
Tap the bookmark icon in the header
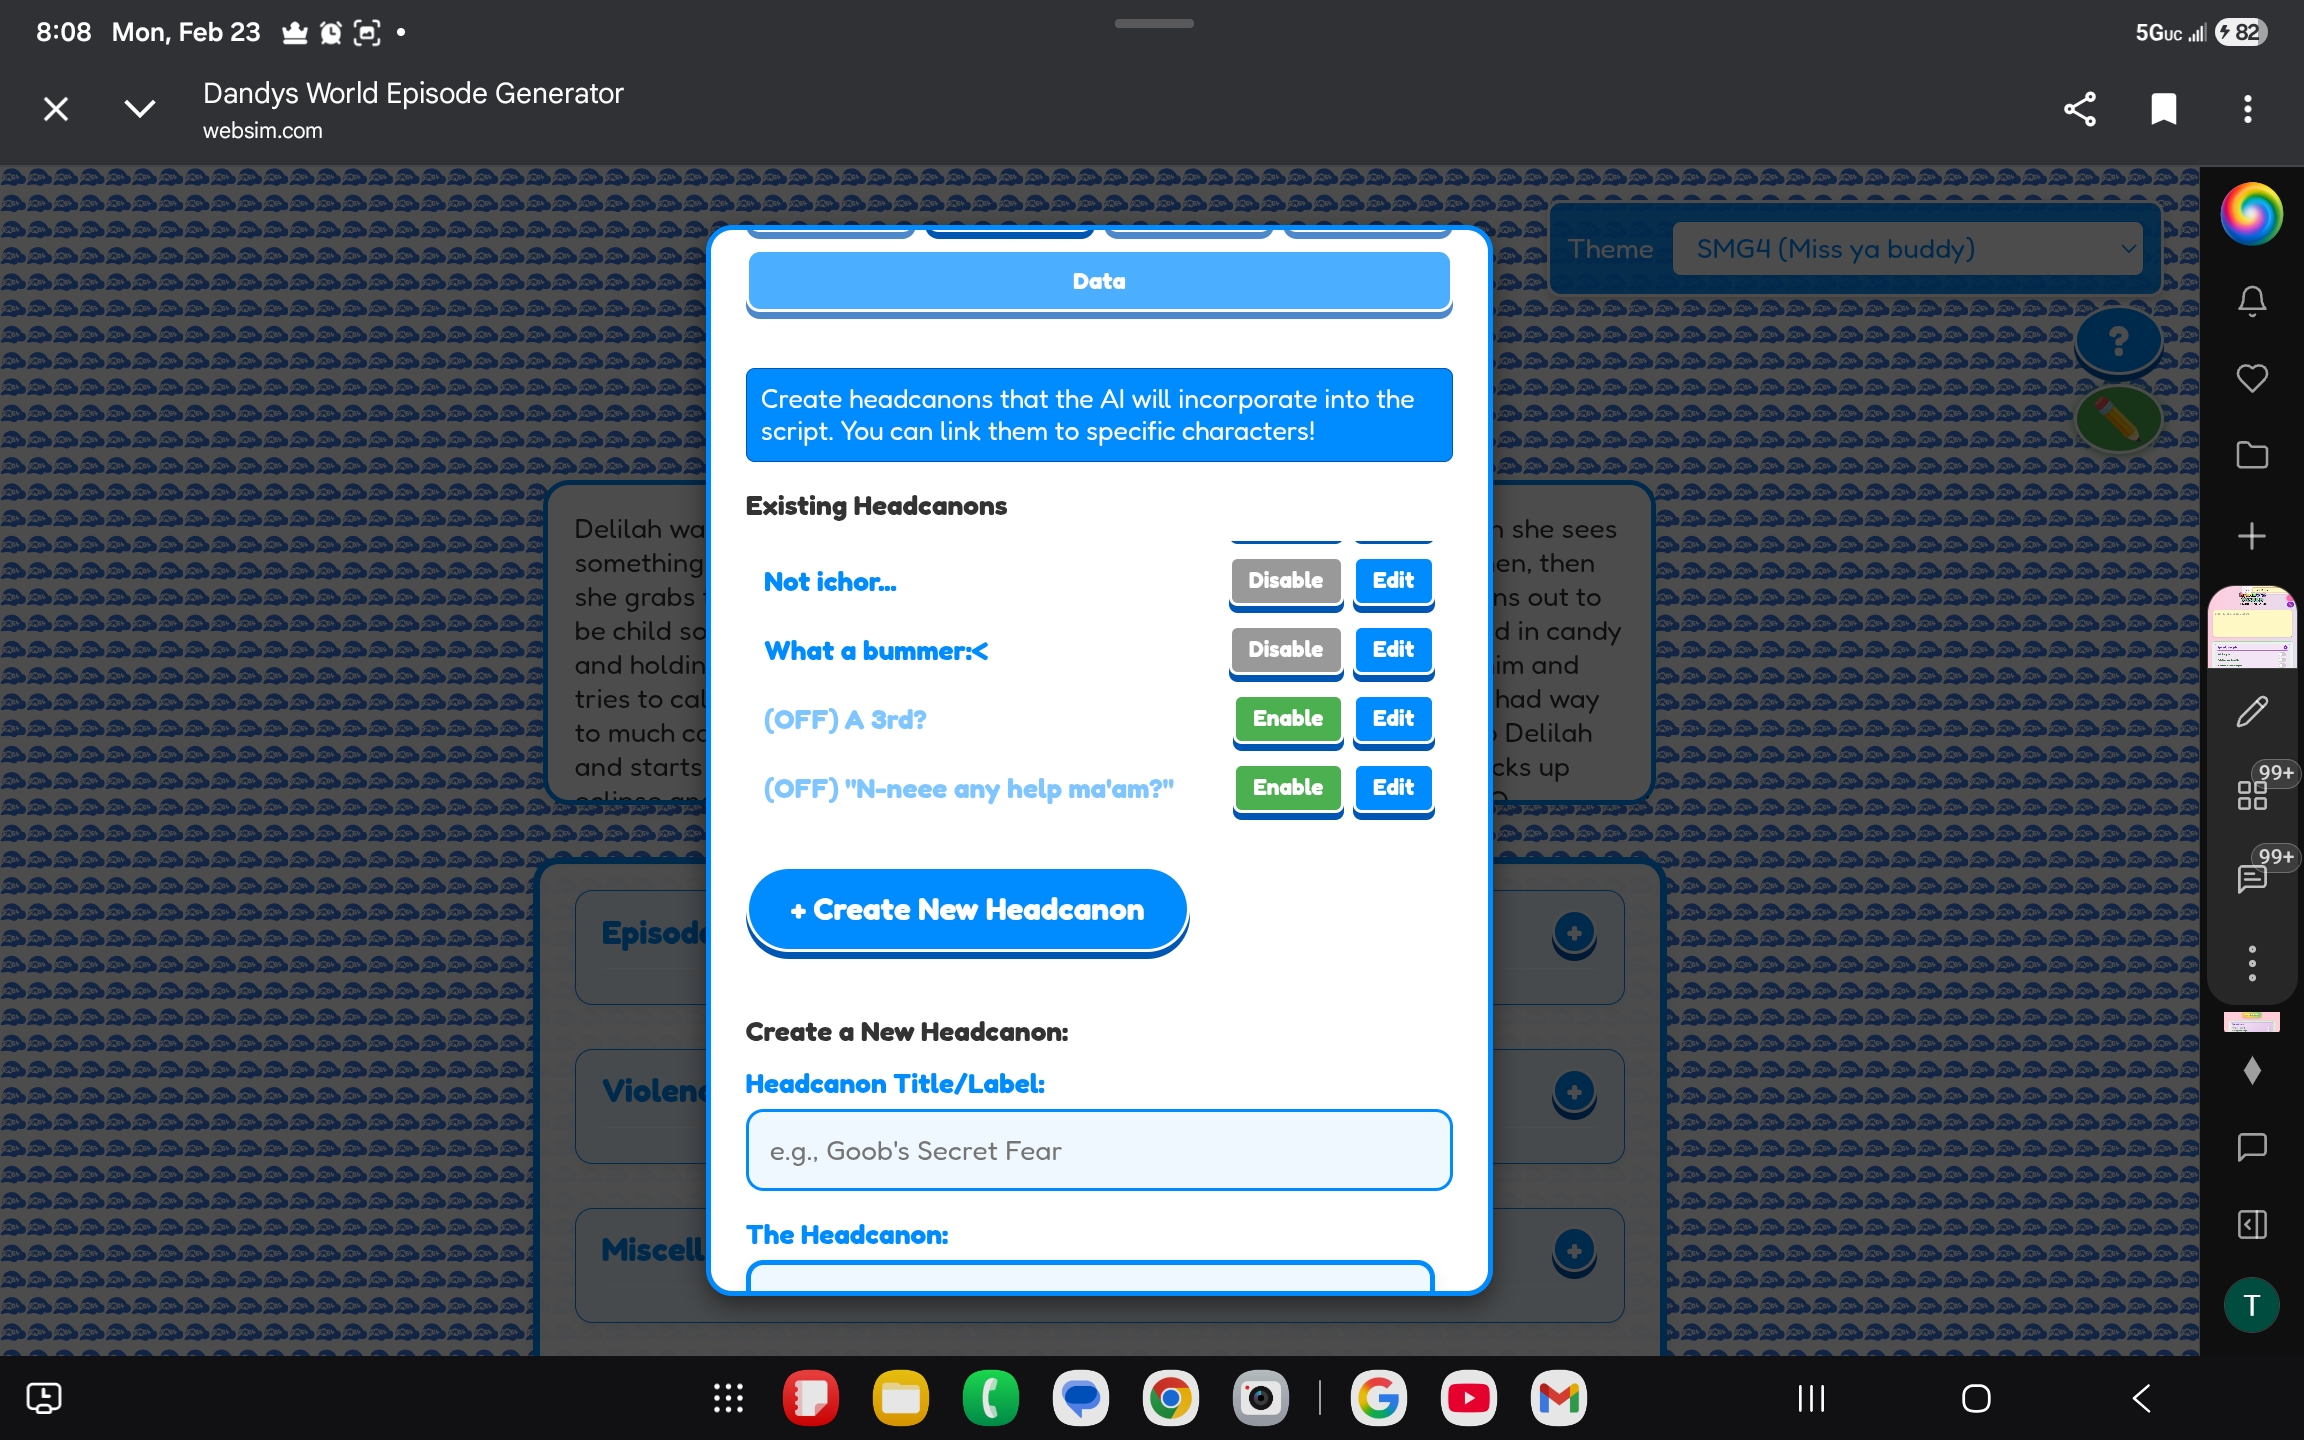pyautogui.click(x=2163, y=109)
